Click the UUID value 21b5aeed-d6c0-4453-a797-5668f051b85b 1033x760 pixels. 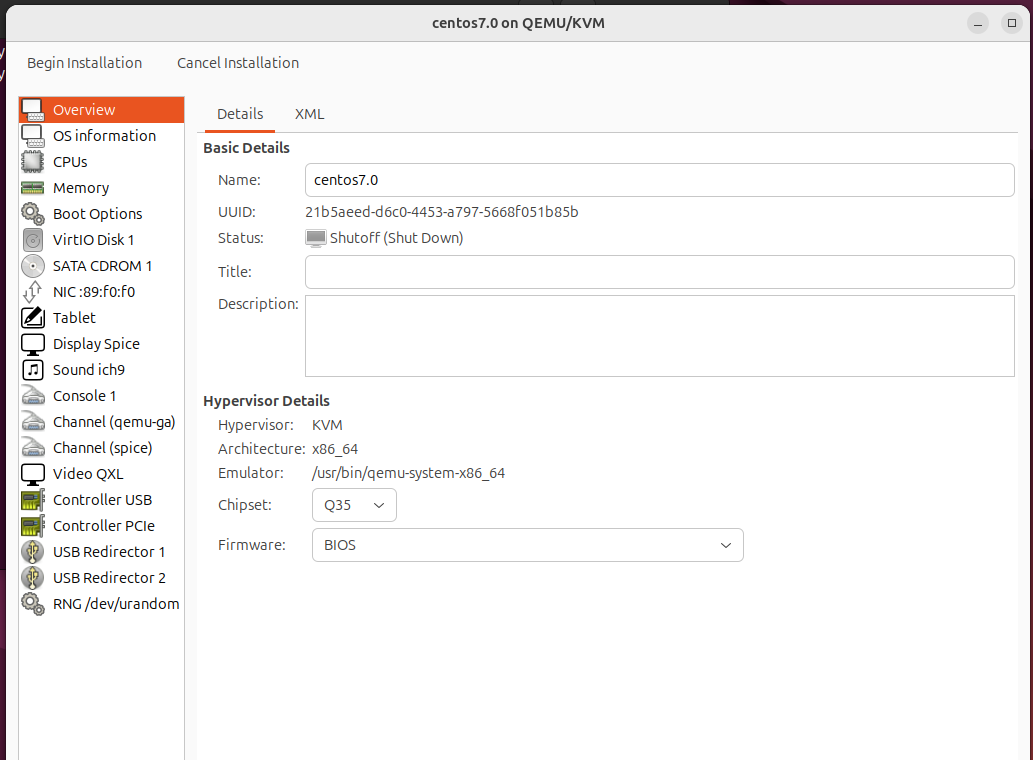(x=441, y=212)
